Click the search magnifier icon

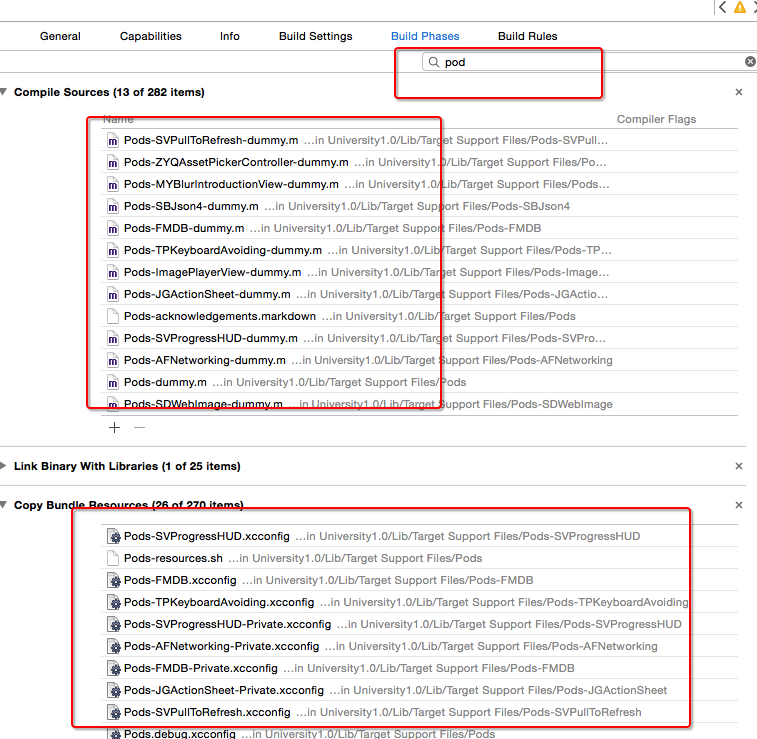[434, 62]
